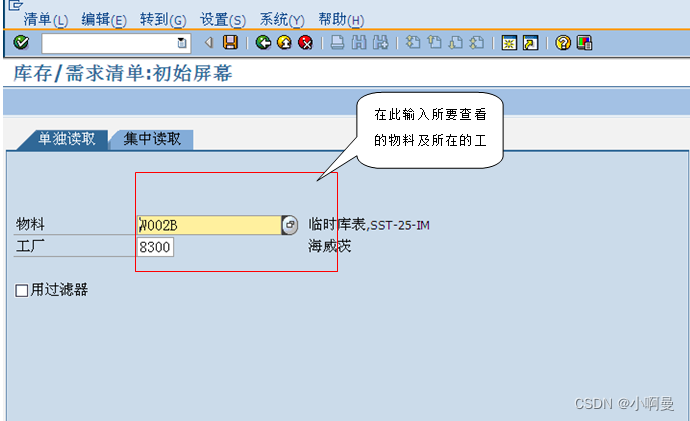Open the 物料 field search help button

click(x=290, y=225)
